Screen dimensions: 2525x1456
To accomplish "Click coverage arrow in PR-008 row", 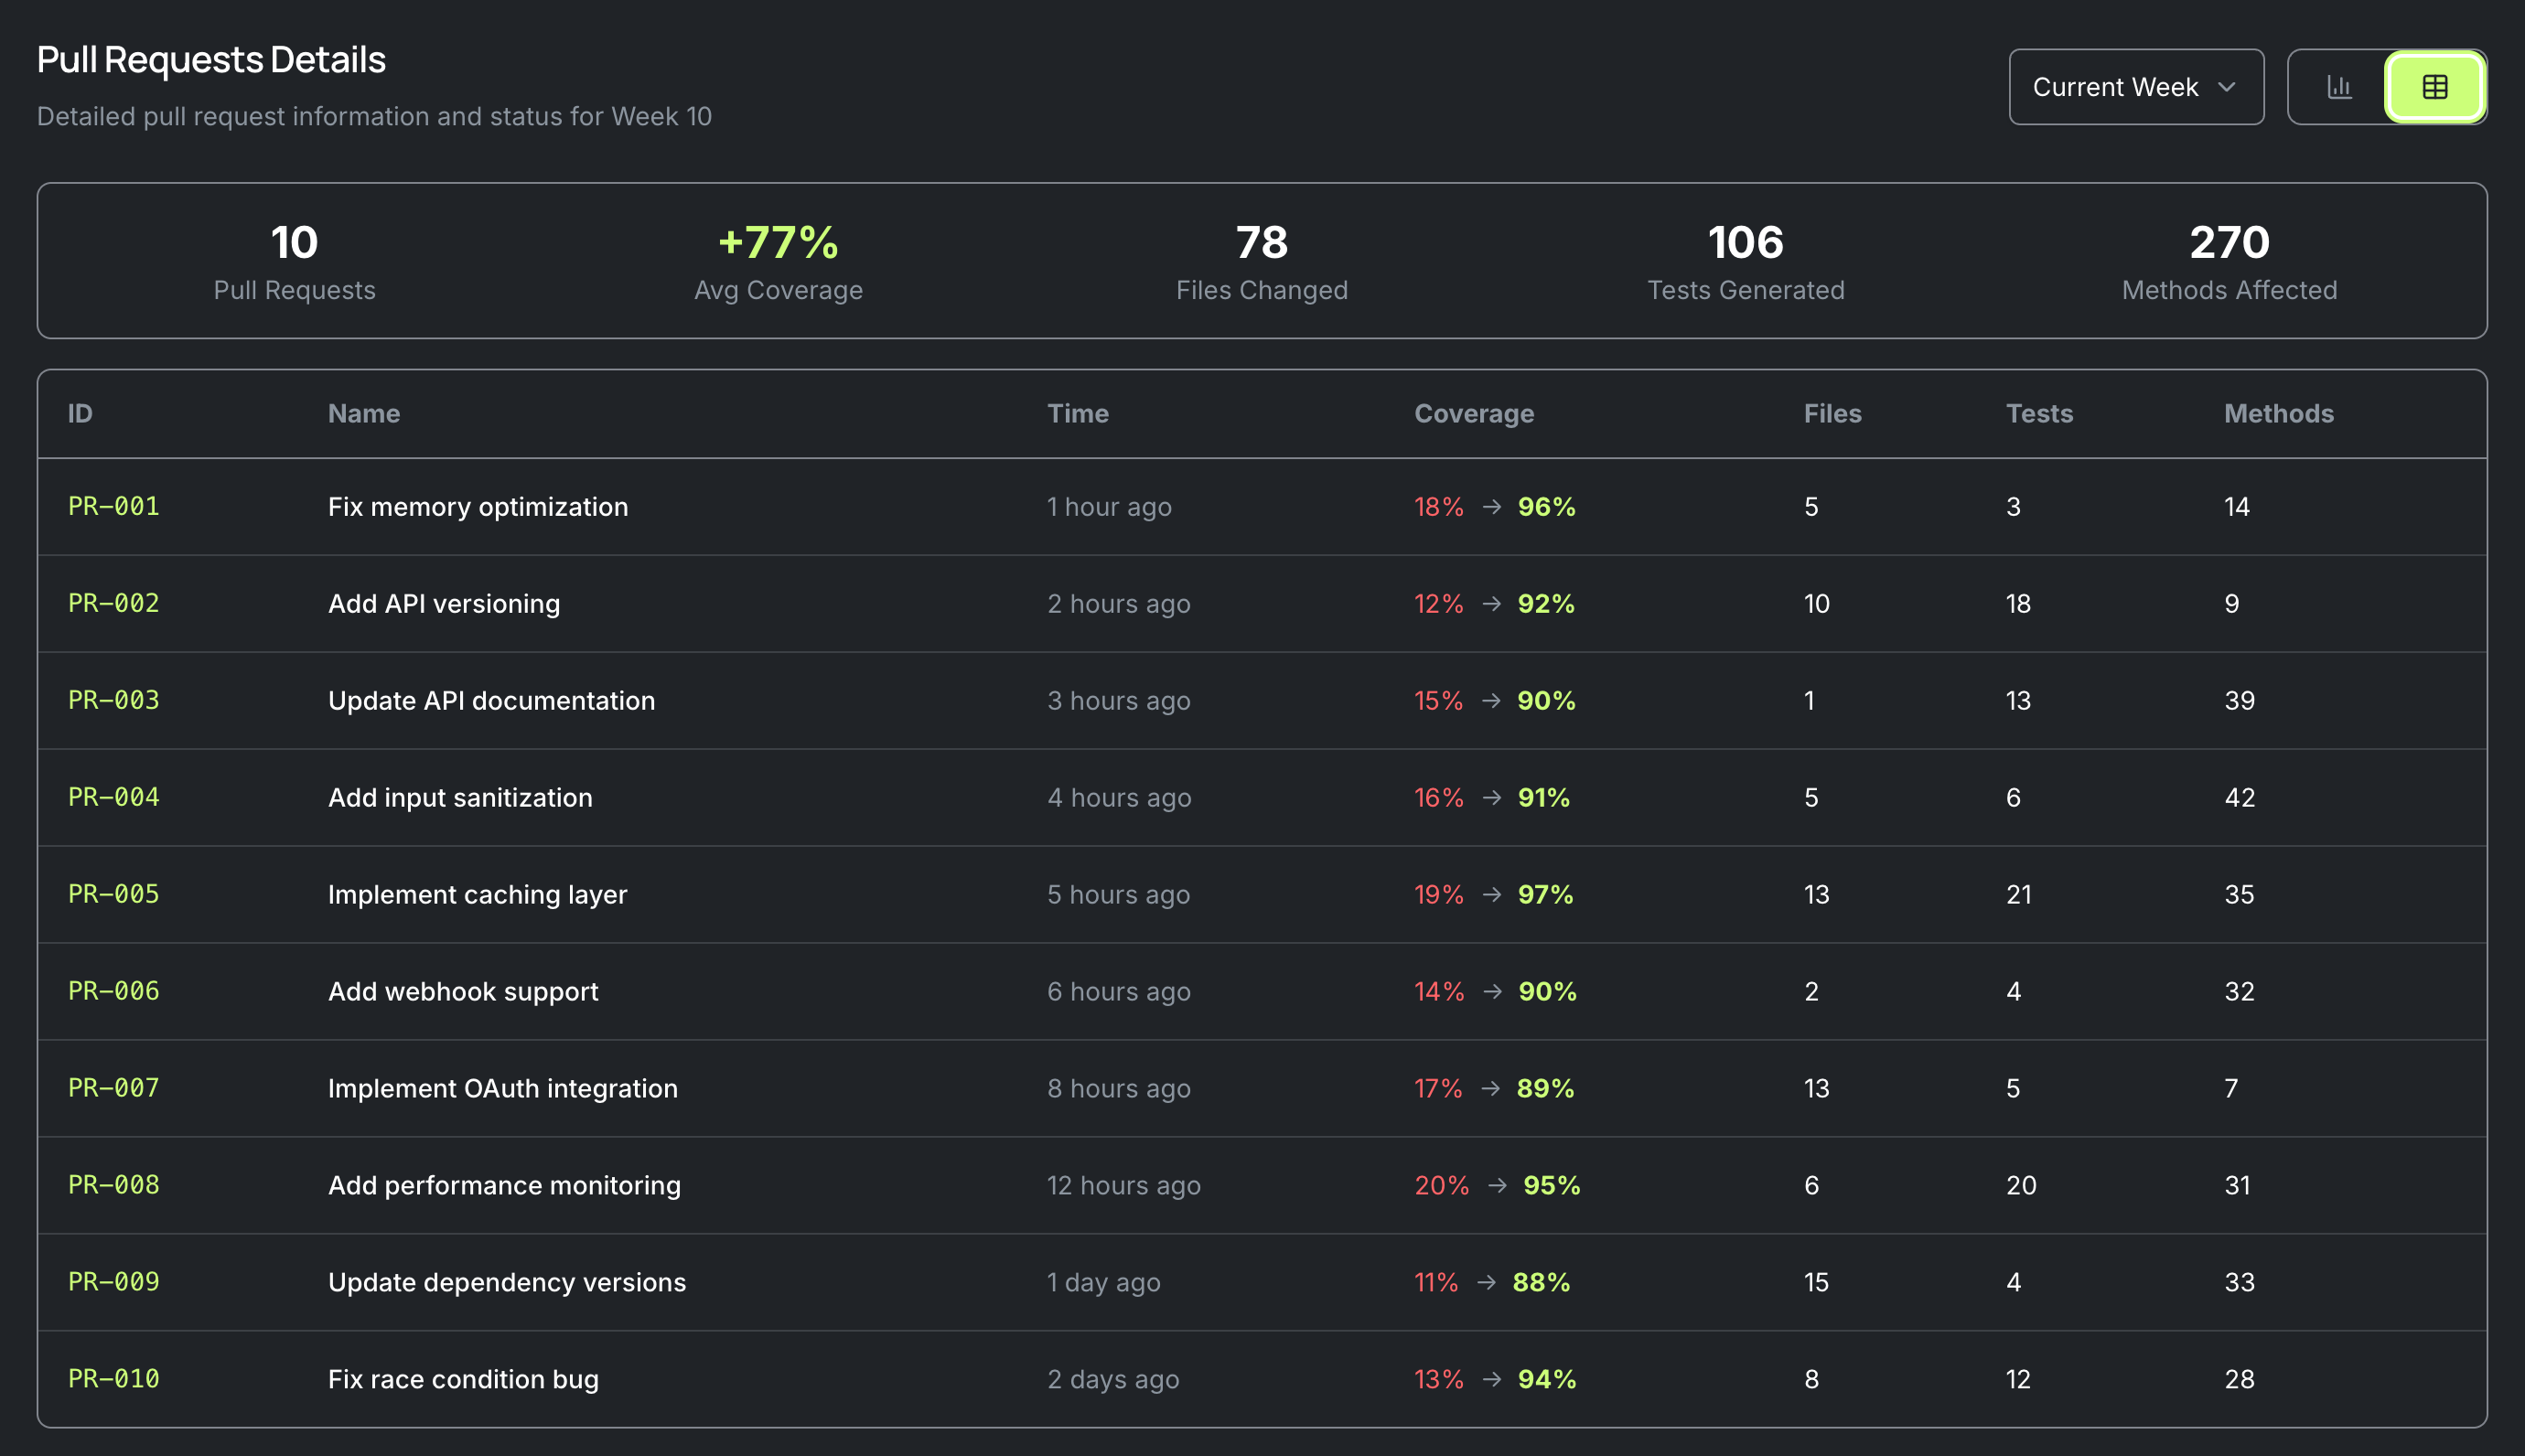I will point(1496,1185).
